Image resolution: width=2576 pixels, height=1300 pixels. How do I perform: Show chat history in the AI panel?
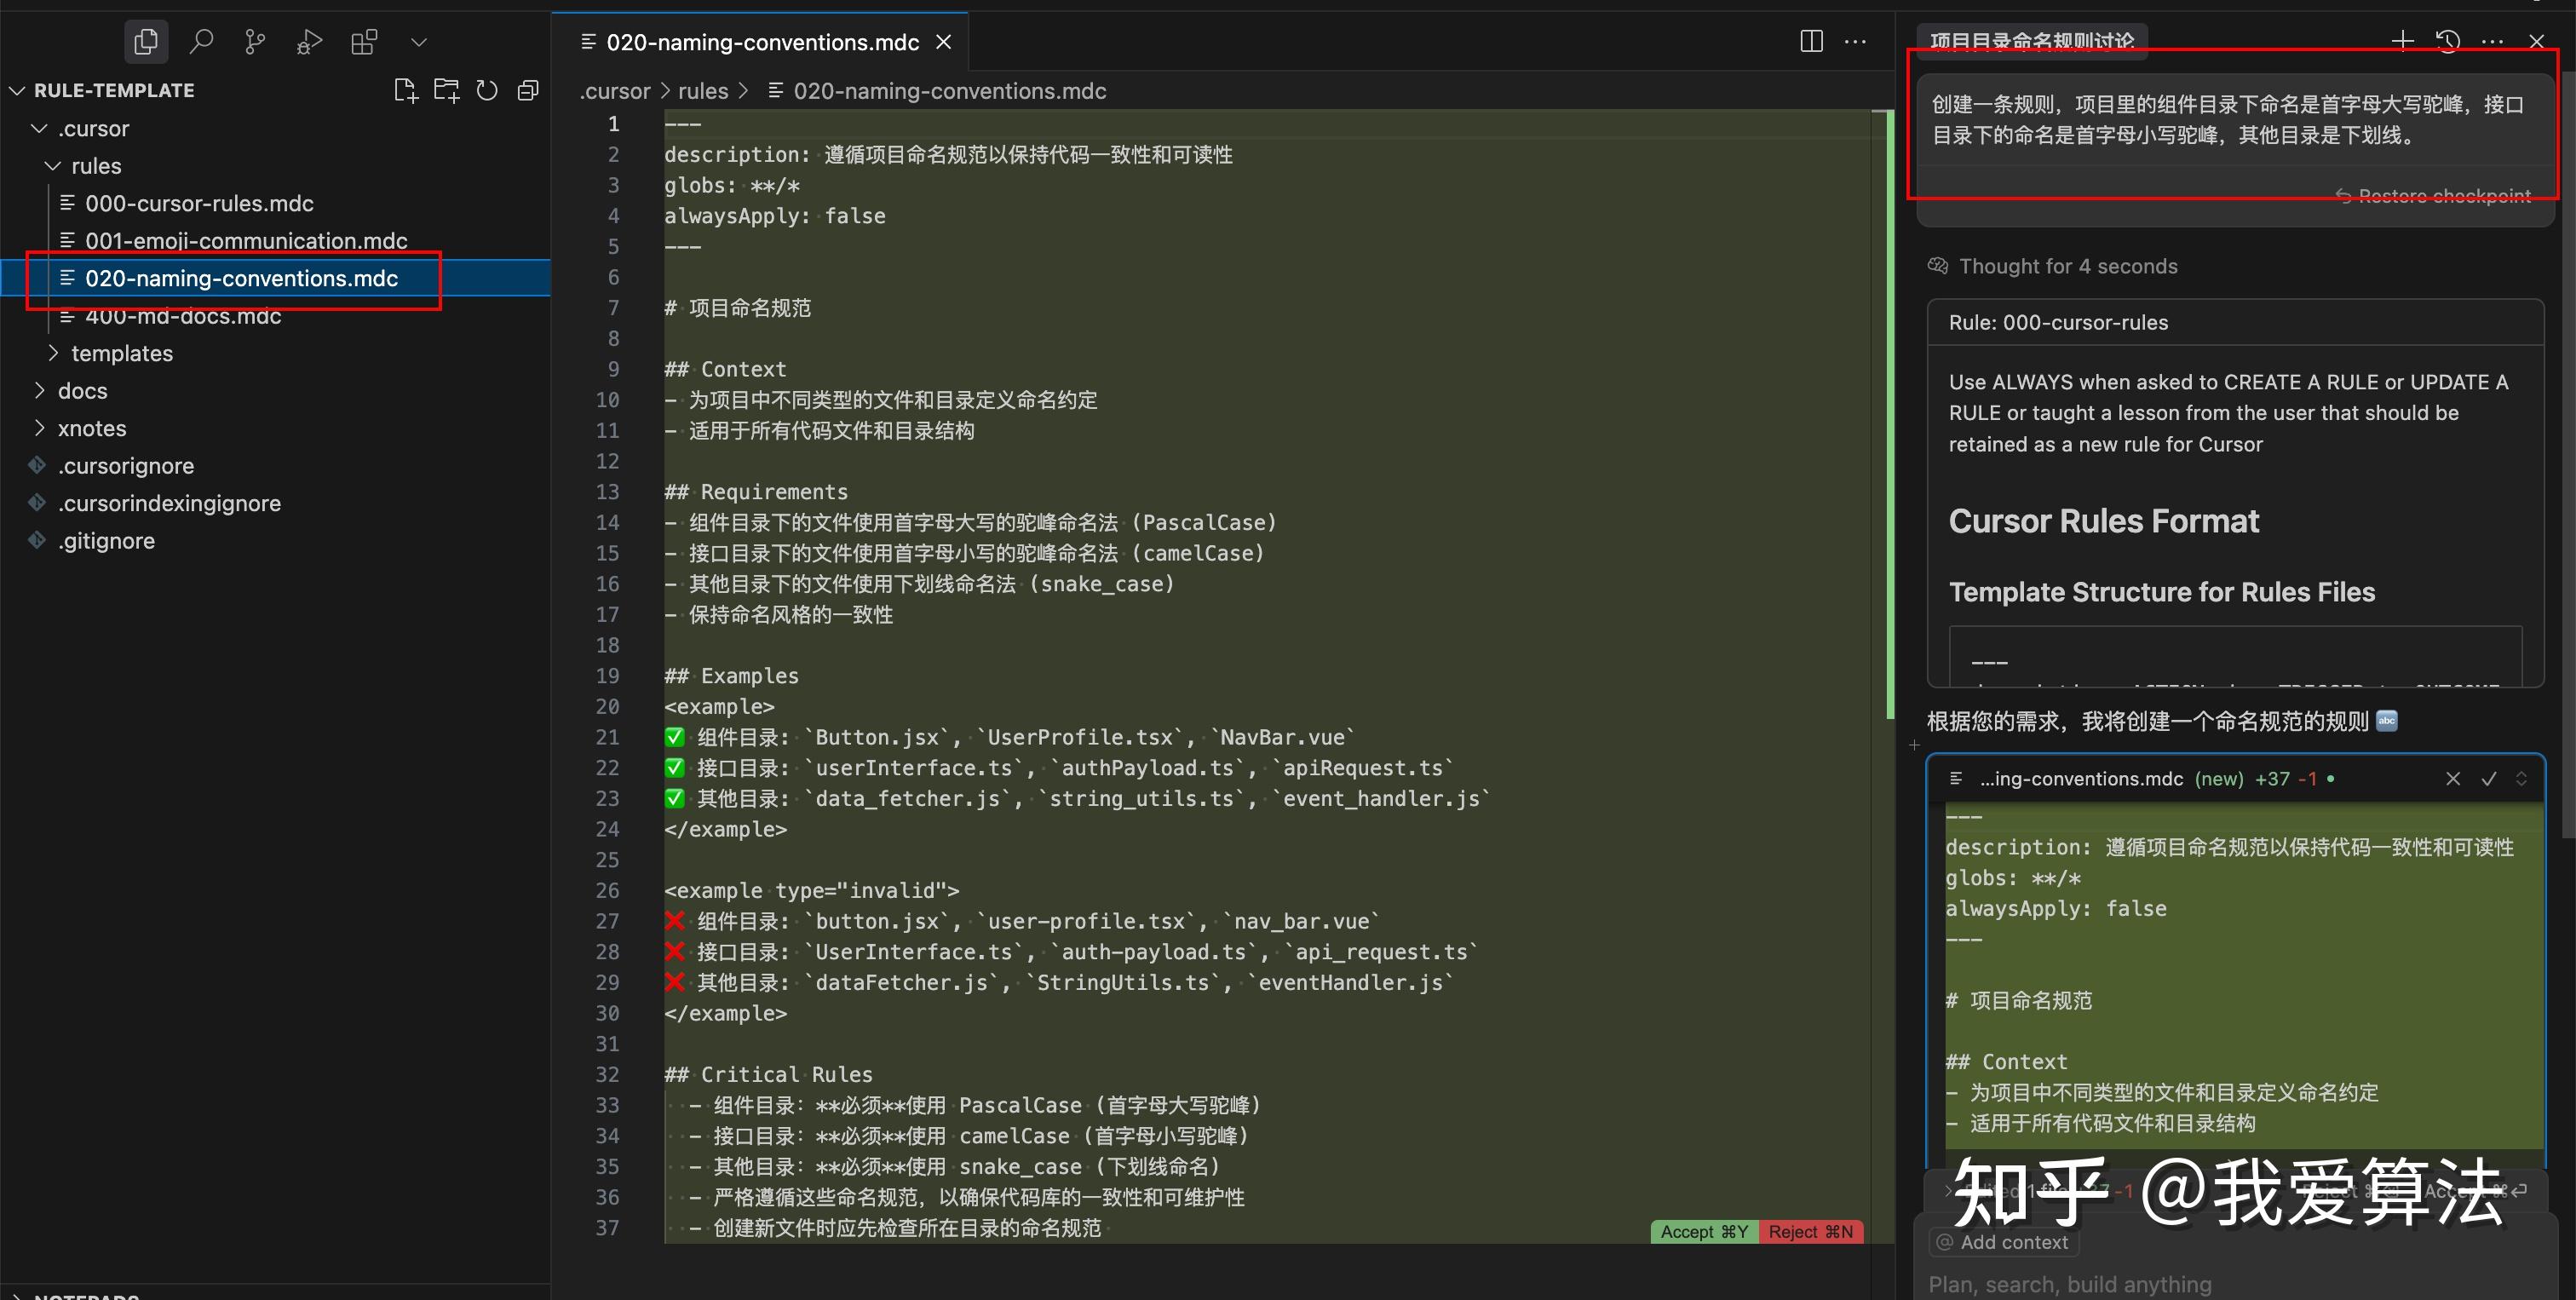[2447, 42]
